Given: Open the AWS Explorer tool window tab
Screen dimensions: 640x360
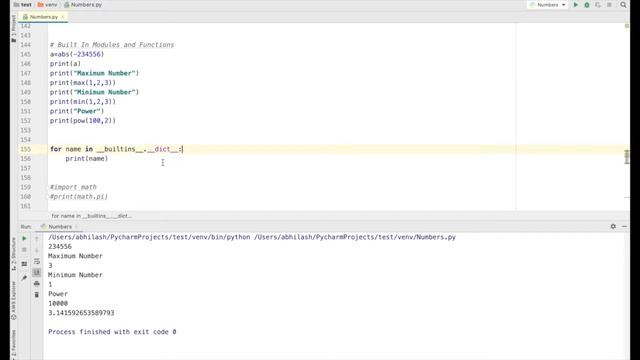Looking at the screenshot, I should coord(13,301).
